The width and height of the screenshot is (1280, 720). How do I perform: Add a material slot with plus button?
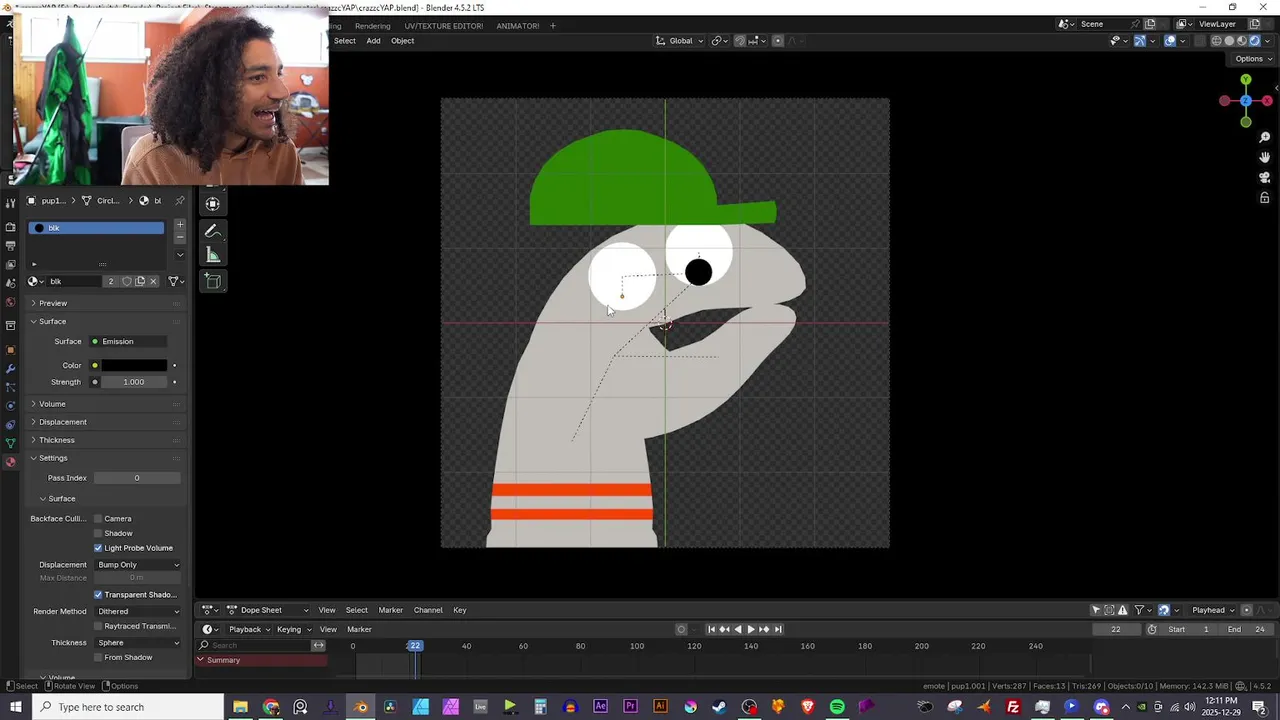(180, 225)
